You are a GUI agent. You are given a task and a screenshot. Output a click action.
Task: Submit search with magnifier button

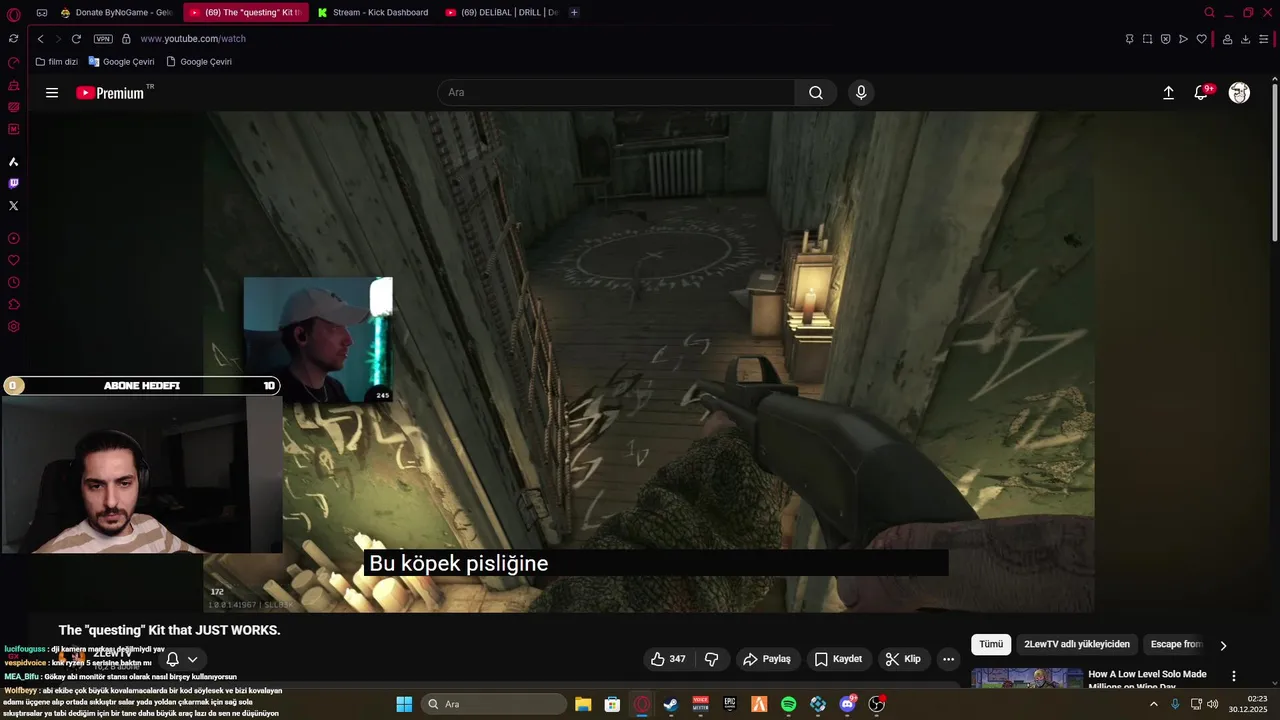[x=816, y=93]
